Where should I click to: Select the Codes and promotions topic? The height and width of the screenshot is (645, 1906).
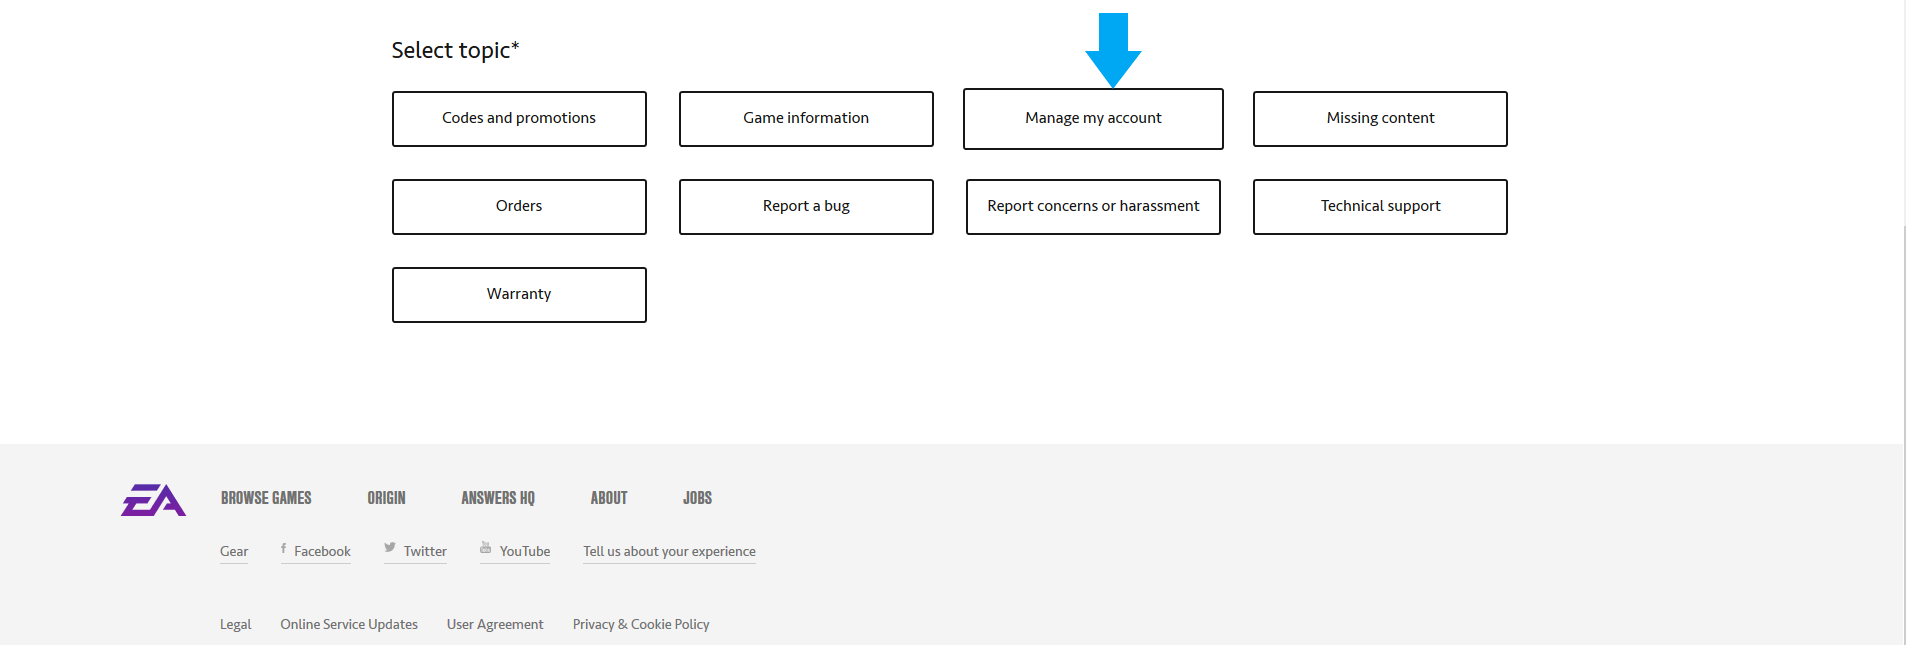[x=519, y=119]
